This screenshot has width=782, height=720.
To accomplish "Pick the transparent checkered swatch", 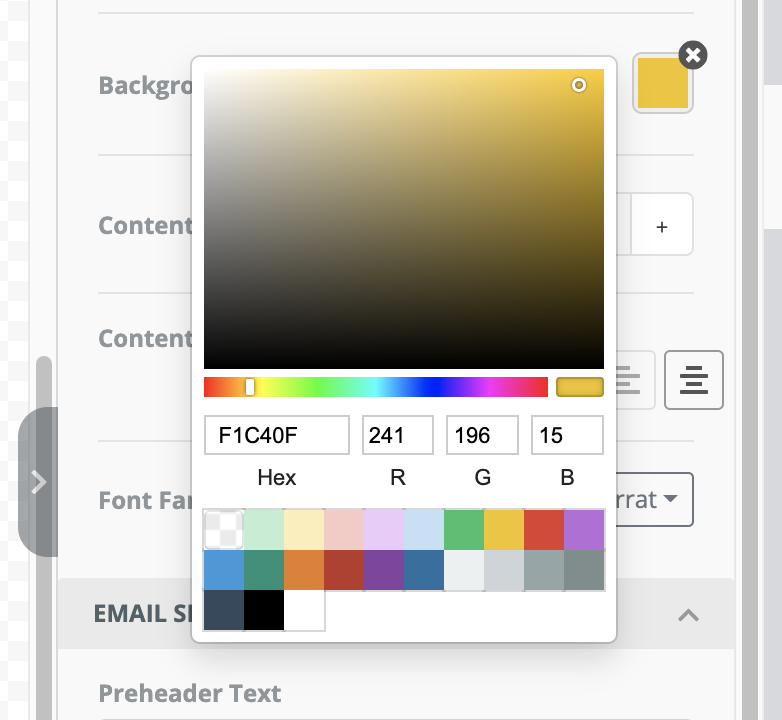I will point(224,530).
